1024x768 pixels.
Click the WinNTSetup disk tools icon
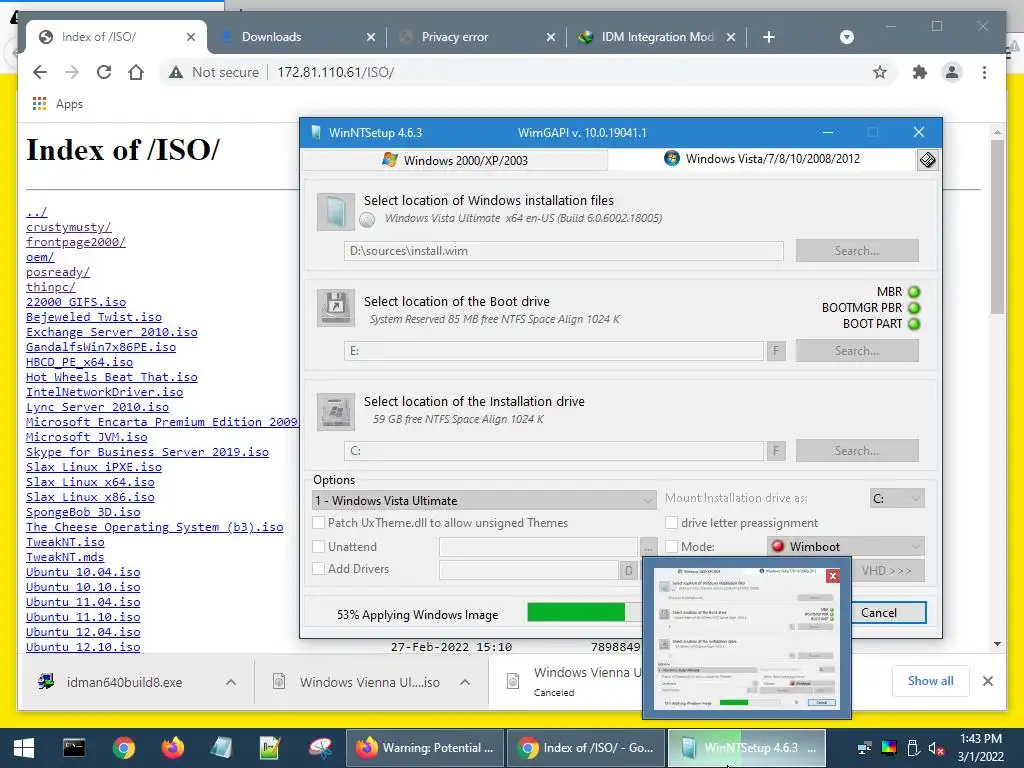click(927, 160)
